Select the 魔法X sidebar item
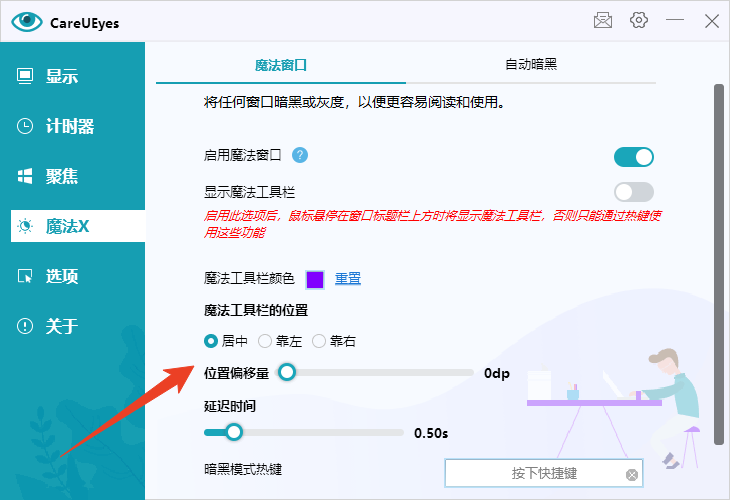Image resolution: width=730 pixels, height=500 pixels. click(x=68, y=226)
